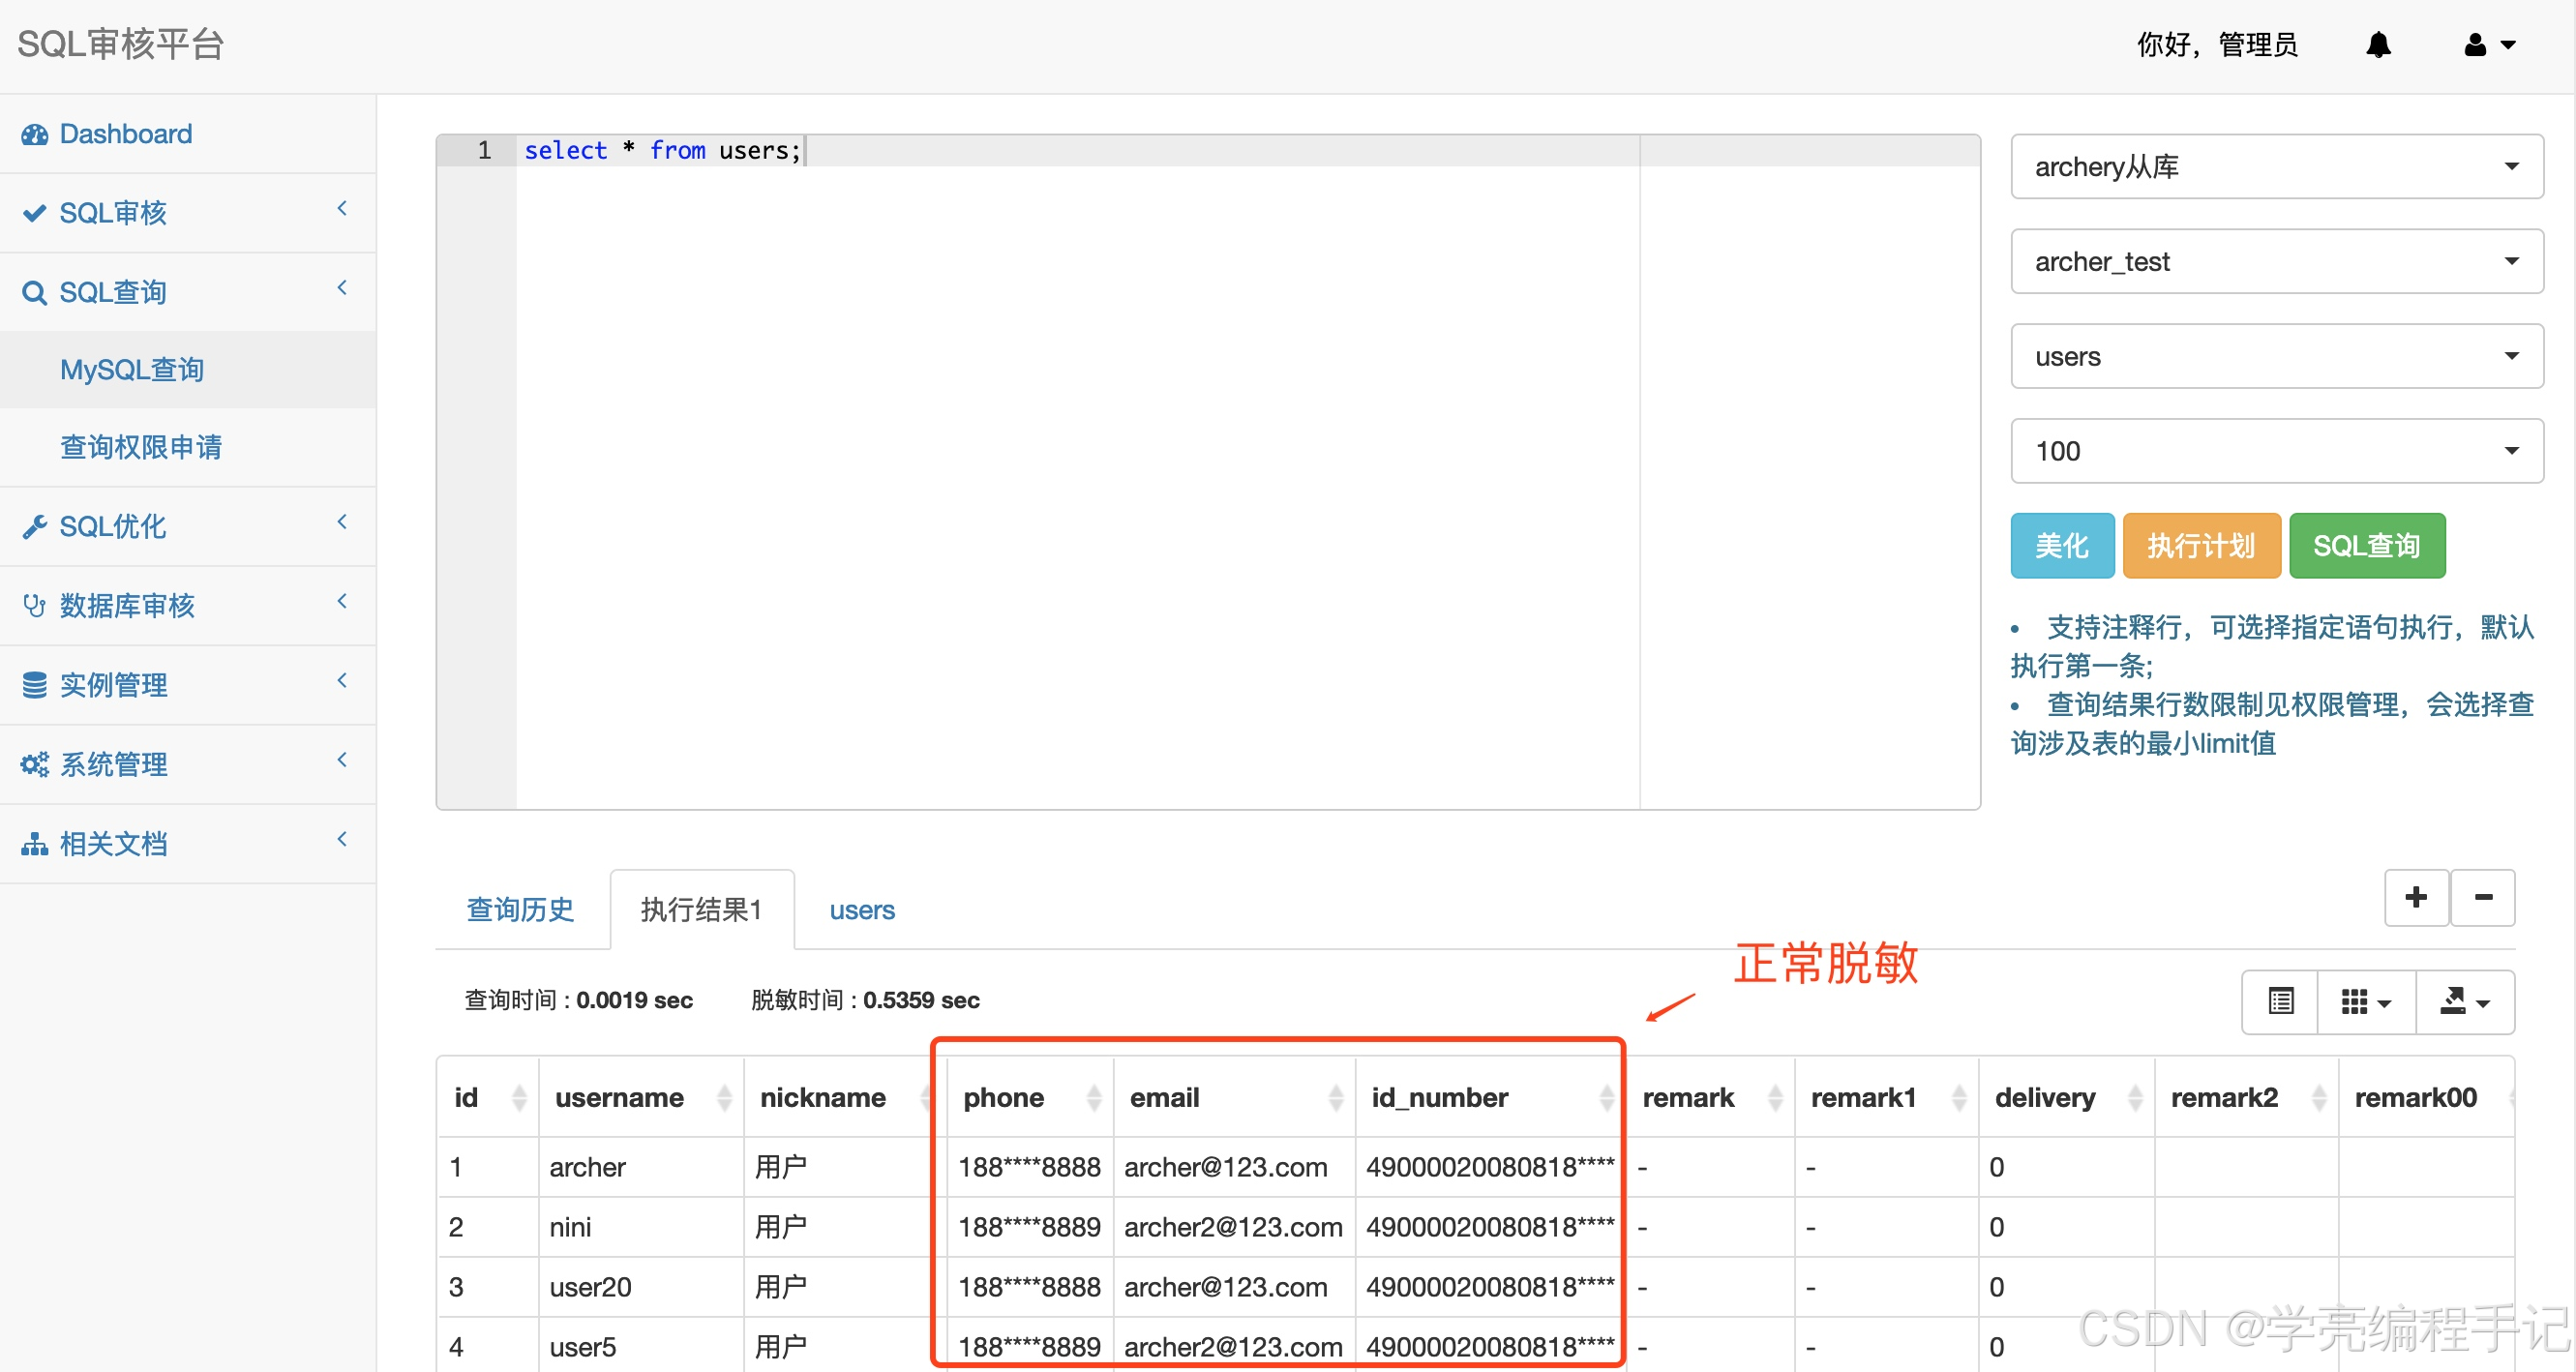
Task: Open Dashboard via the globe icon
Action: [x=35, y=133]
